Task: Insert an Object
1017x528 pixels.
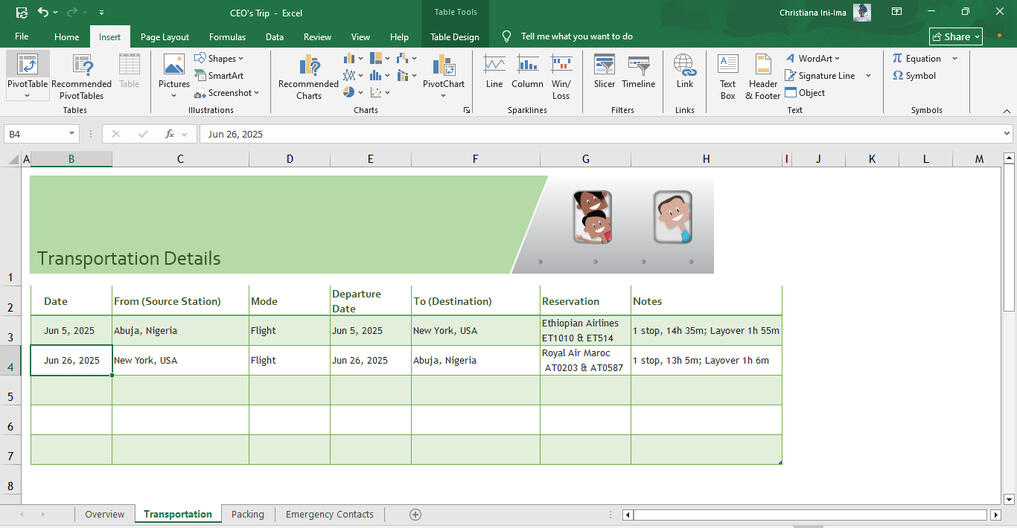Action: pyautogui.click(x=805, y=93)
